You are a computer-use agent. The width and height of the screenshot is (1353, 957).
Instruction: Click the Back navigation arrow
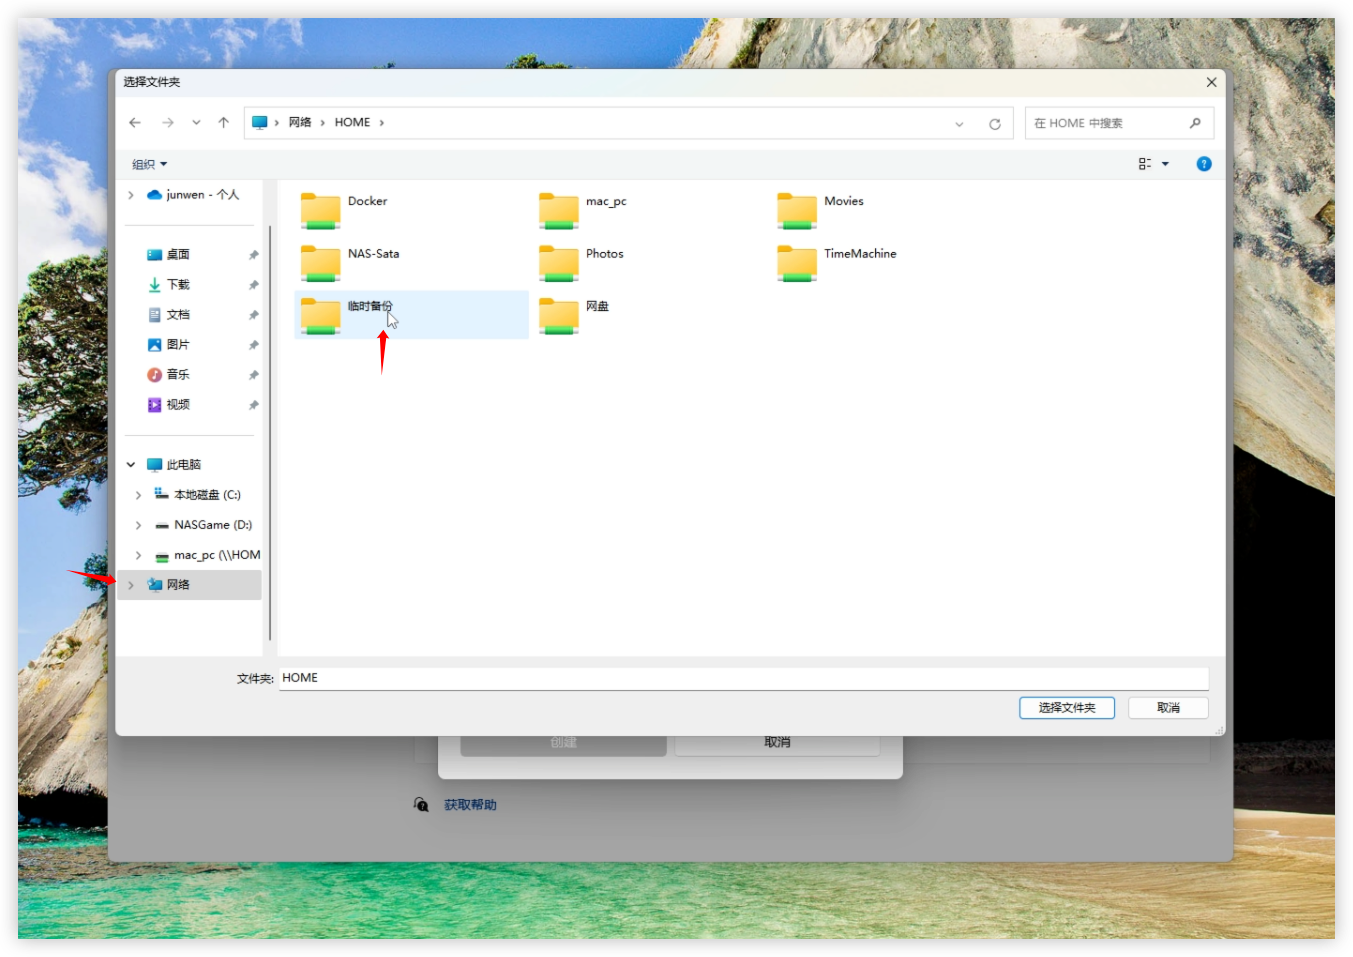(135, 123)
